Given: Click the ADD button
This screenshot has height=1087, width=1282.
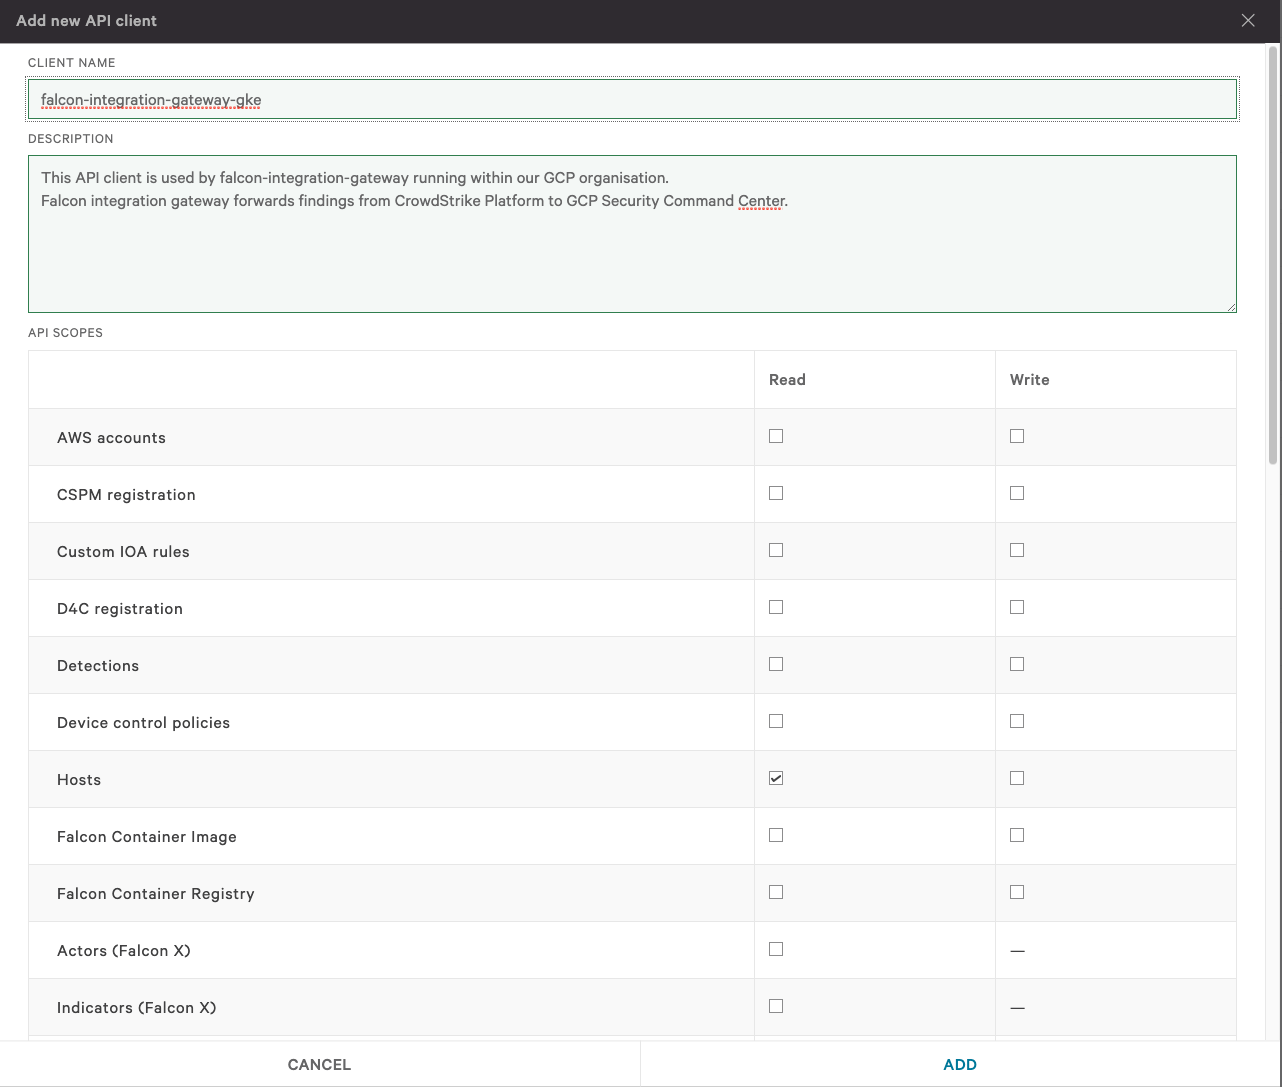Looking at the screenshot, I should [960, 1064].
